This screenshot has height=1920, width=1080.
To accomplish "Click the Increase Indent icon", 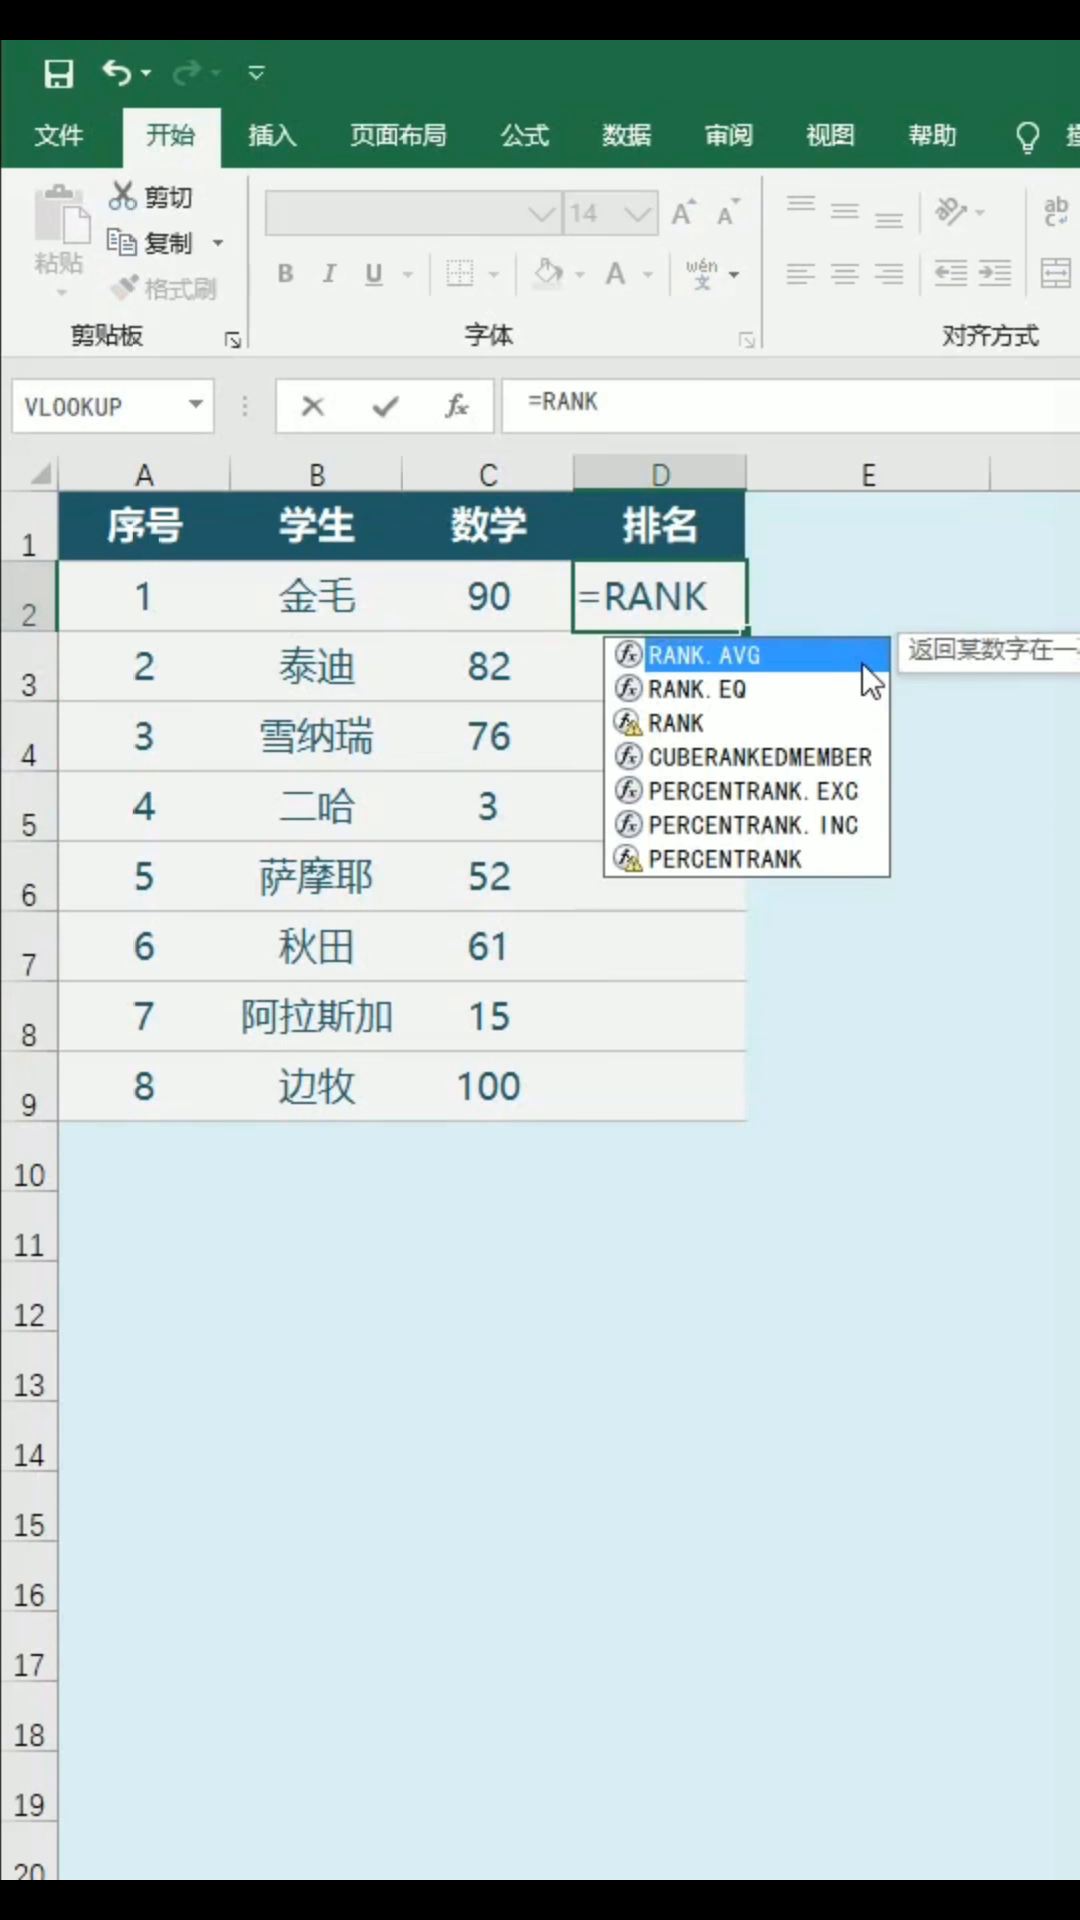I will pos(995,273).
